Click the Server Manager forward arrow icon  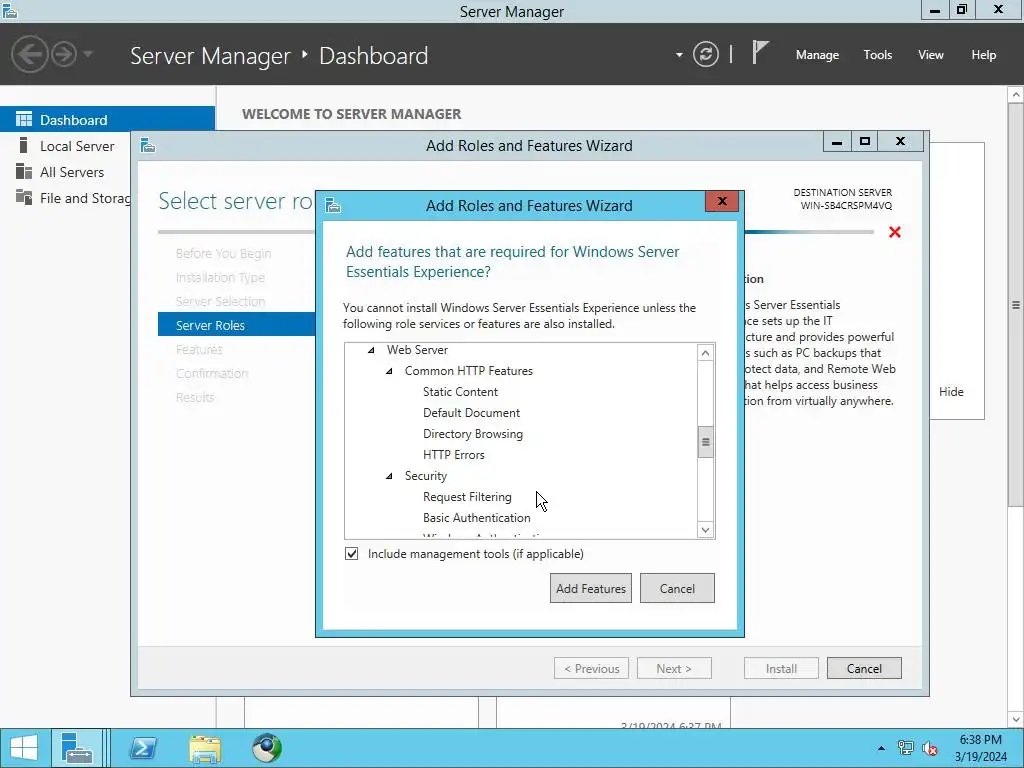(64, 54)
